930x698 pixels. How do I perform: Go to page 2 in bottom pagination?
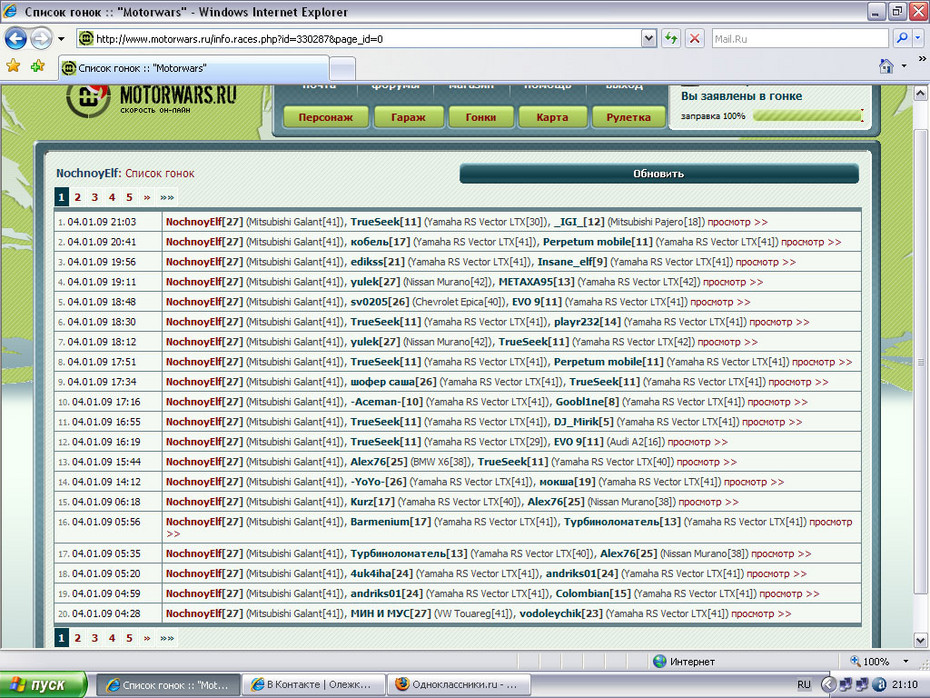click(78, 638)
